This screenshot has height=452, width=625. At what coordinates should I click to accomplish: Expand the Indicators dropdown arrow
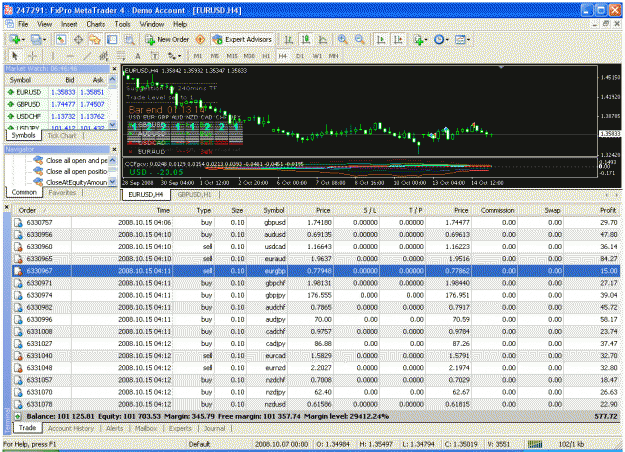pyautogui.click(x=426, y=39)
